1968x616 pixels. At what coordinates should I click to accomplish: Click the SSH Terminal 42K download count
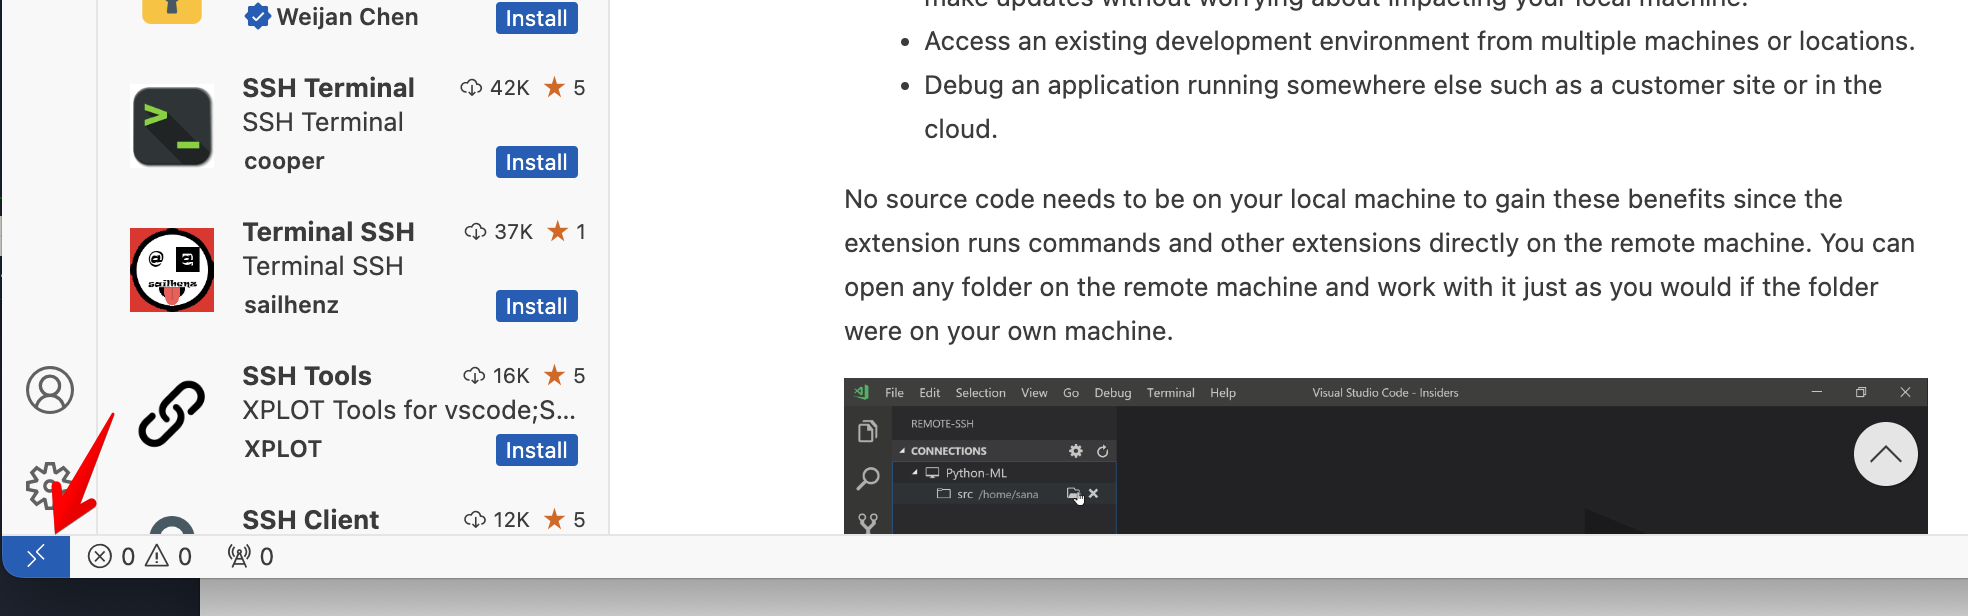pos(495,88)
